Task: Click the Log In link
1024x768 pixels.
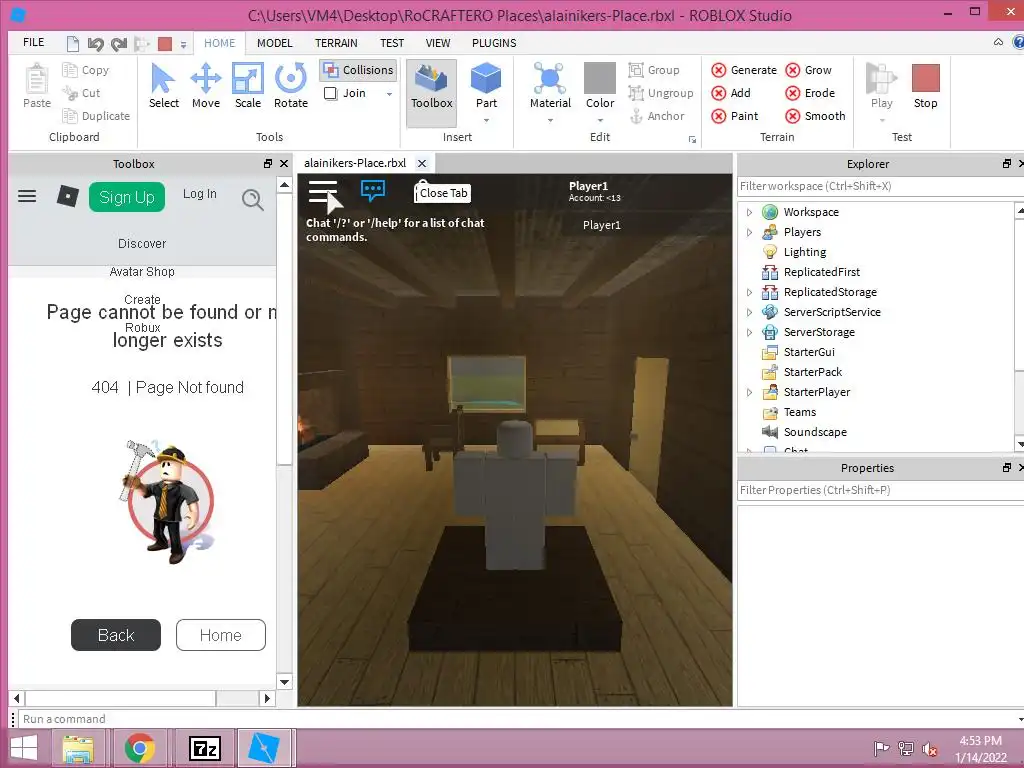Action: tap(199, 194)
